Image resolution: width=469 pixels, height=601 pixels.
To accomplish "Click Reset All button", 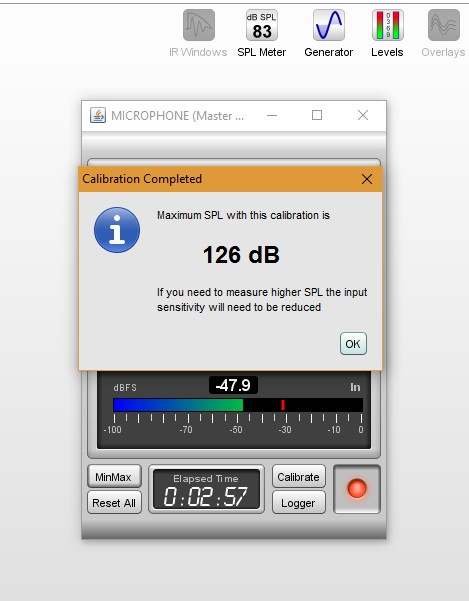I will click(114, 502).
